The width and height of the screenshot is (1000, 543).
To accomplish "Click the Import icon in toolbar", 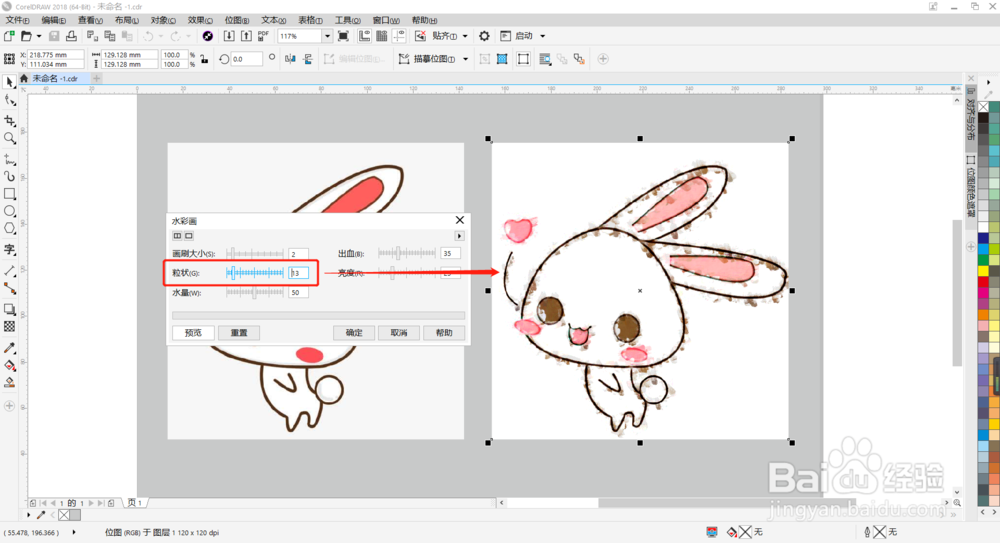I will pos(229,36).
